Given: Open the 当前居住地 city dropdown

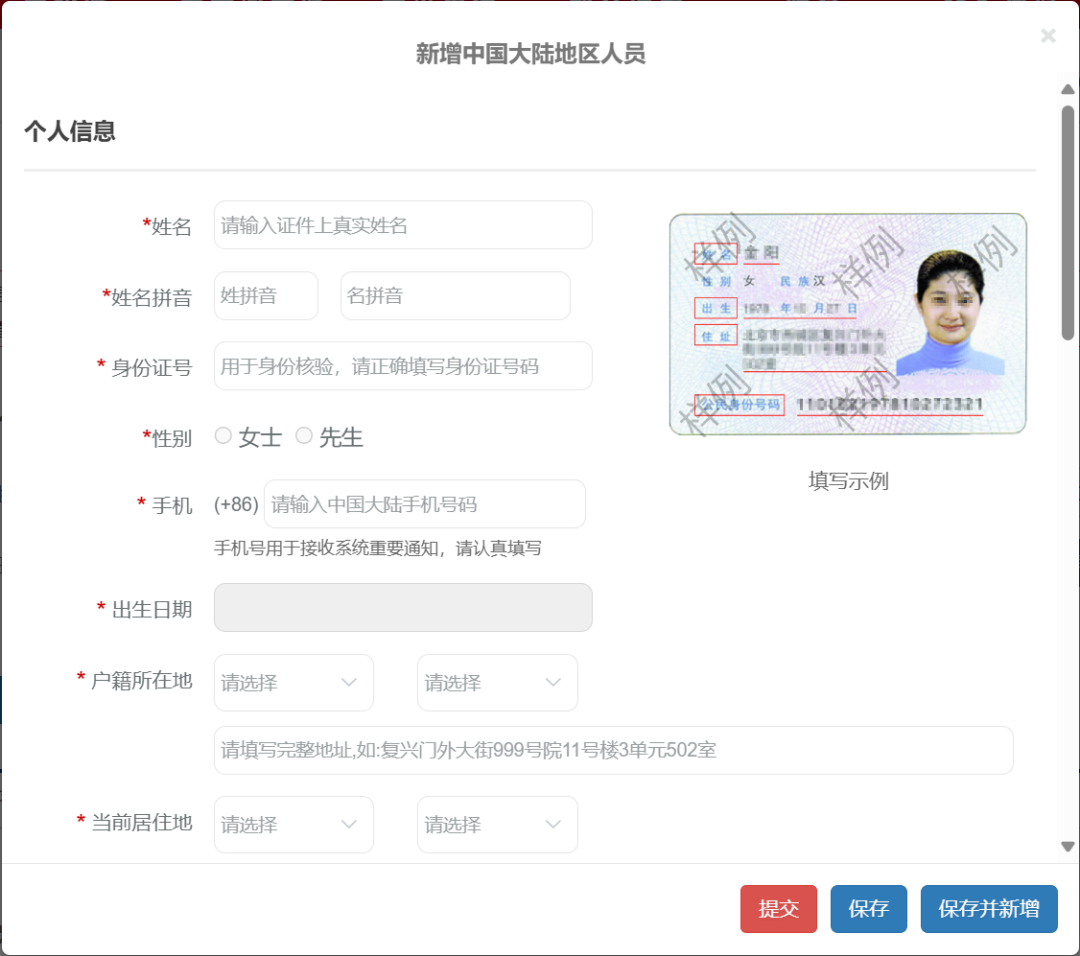Looking at the screenshot, I should click(x=497, y=824).
